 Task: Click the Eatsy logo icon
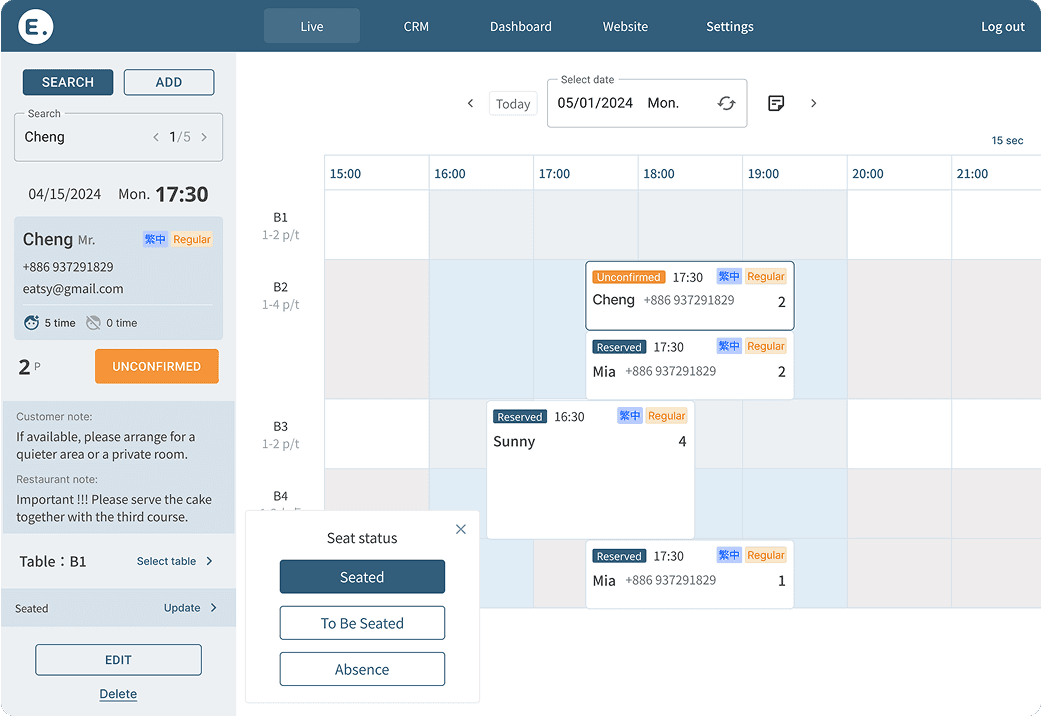(36, 27)
